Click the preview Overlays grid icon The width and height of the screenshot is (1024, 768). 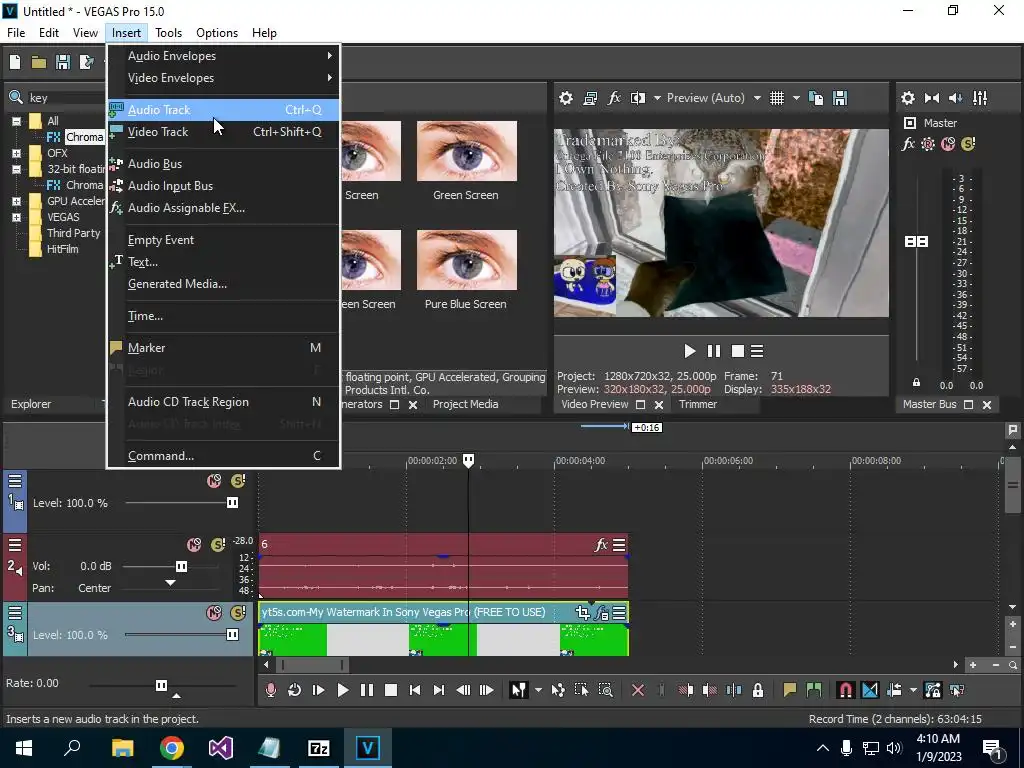click(776, 98)
